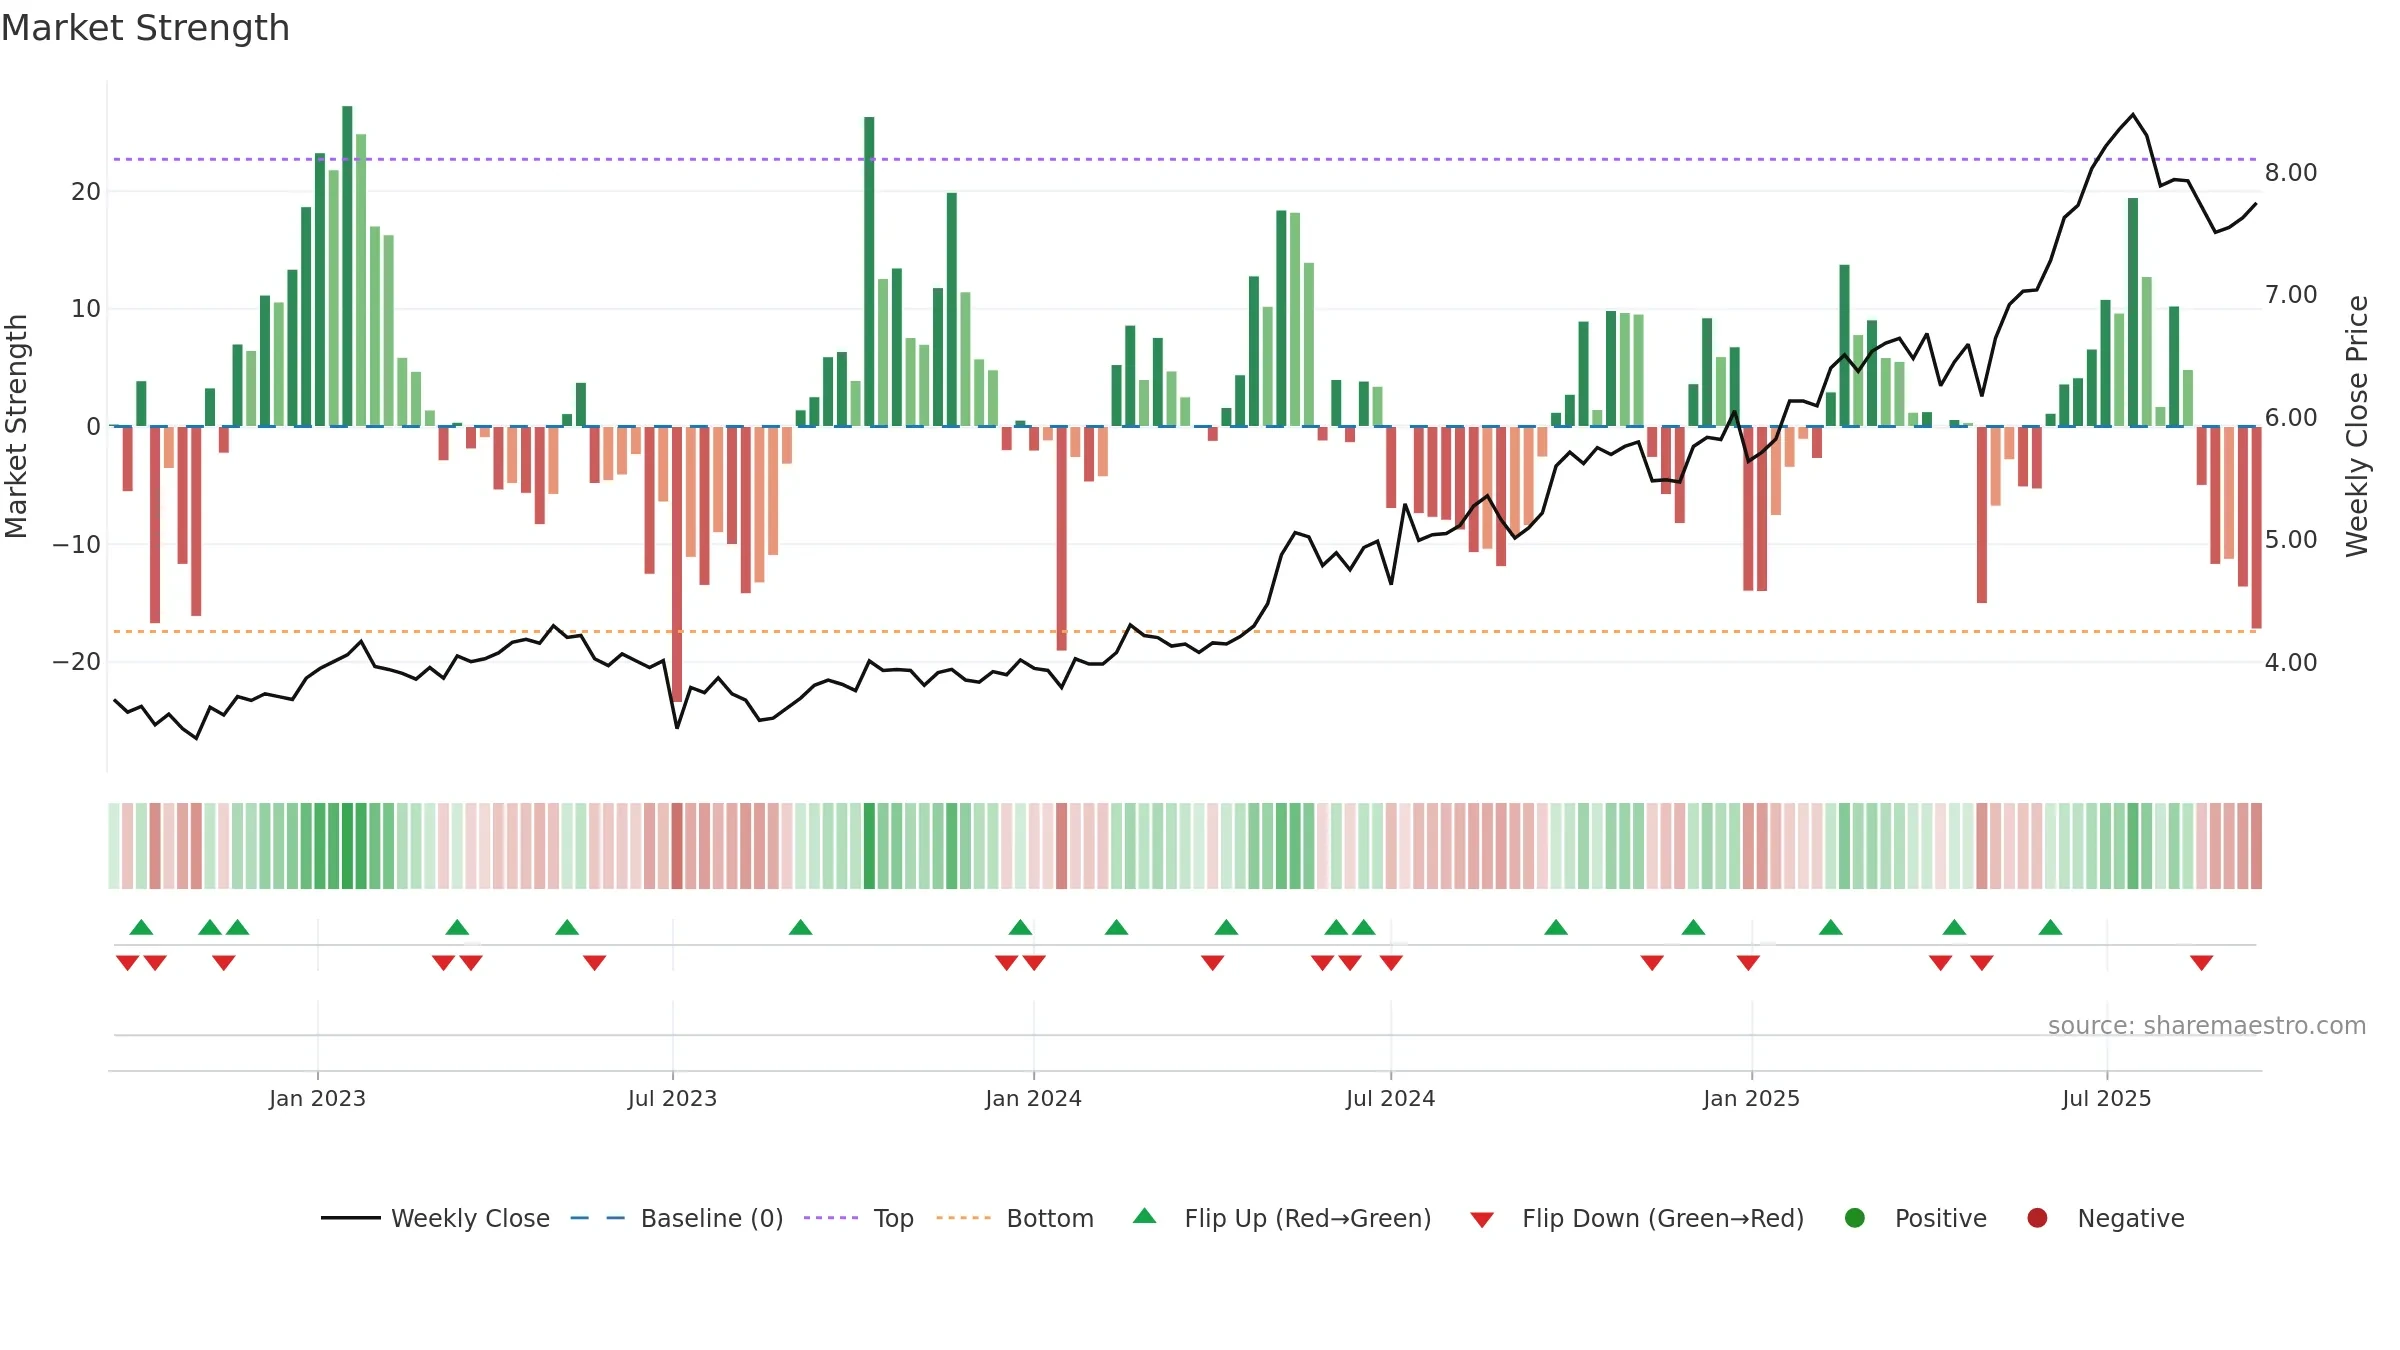2400x1350 pixels.
Task: Toggle the Negative legend entry
Action: pos(2105,1218)
